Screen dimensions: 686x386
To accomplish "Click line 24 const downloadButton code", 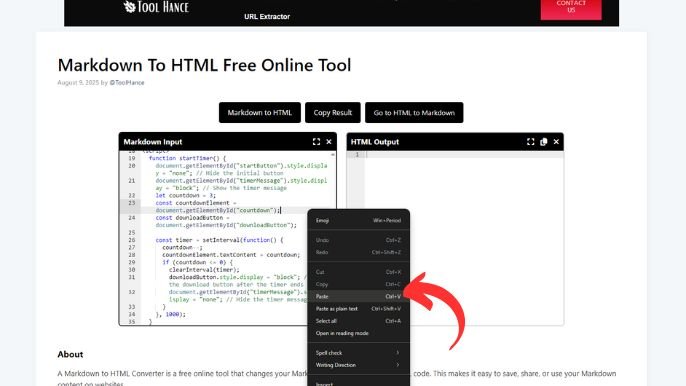I will tap(226, 221).
